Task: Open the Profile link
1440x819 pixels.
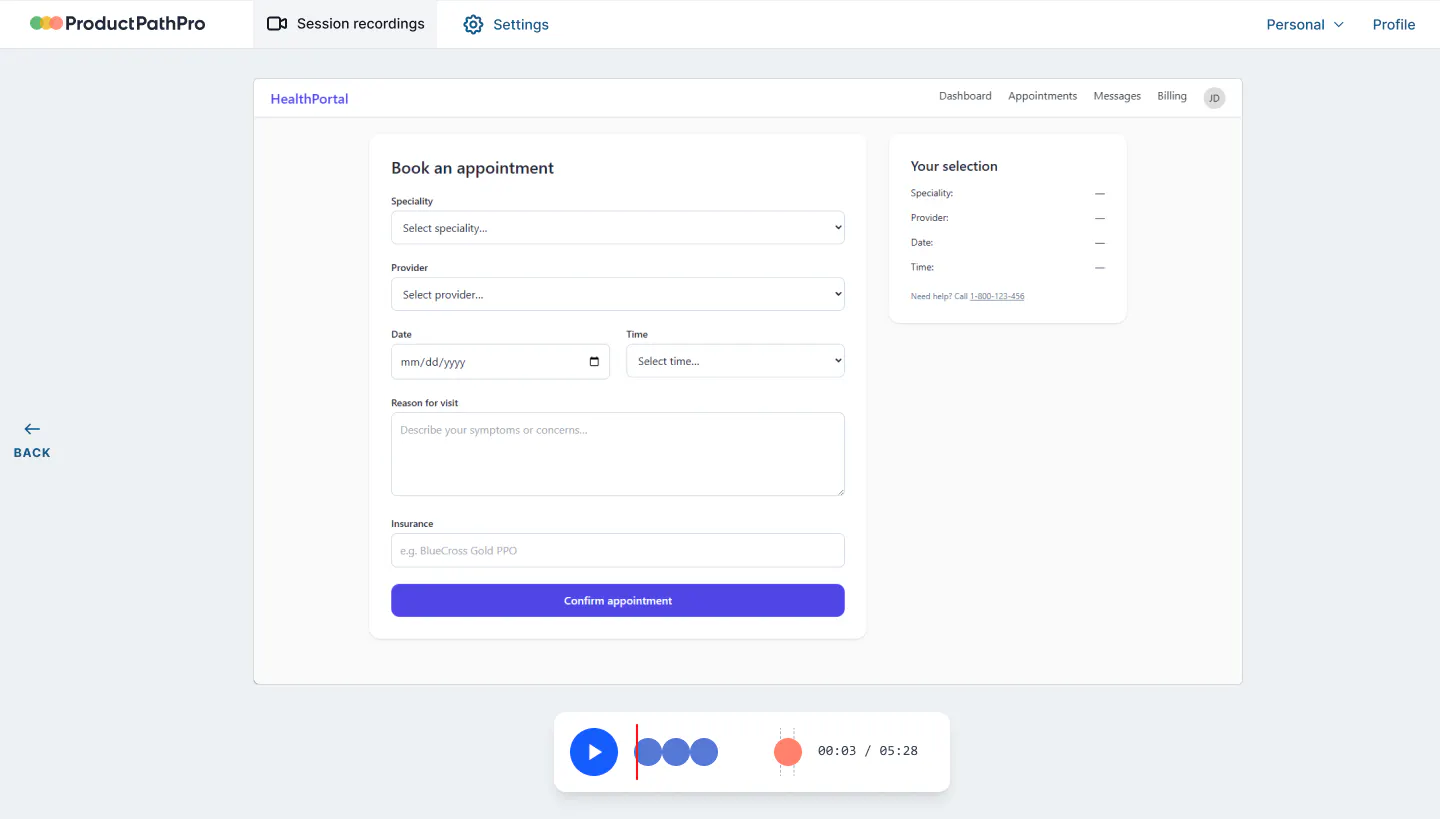Action: coord(1394,24)
